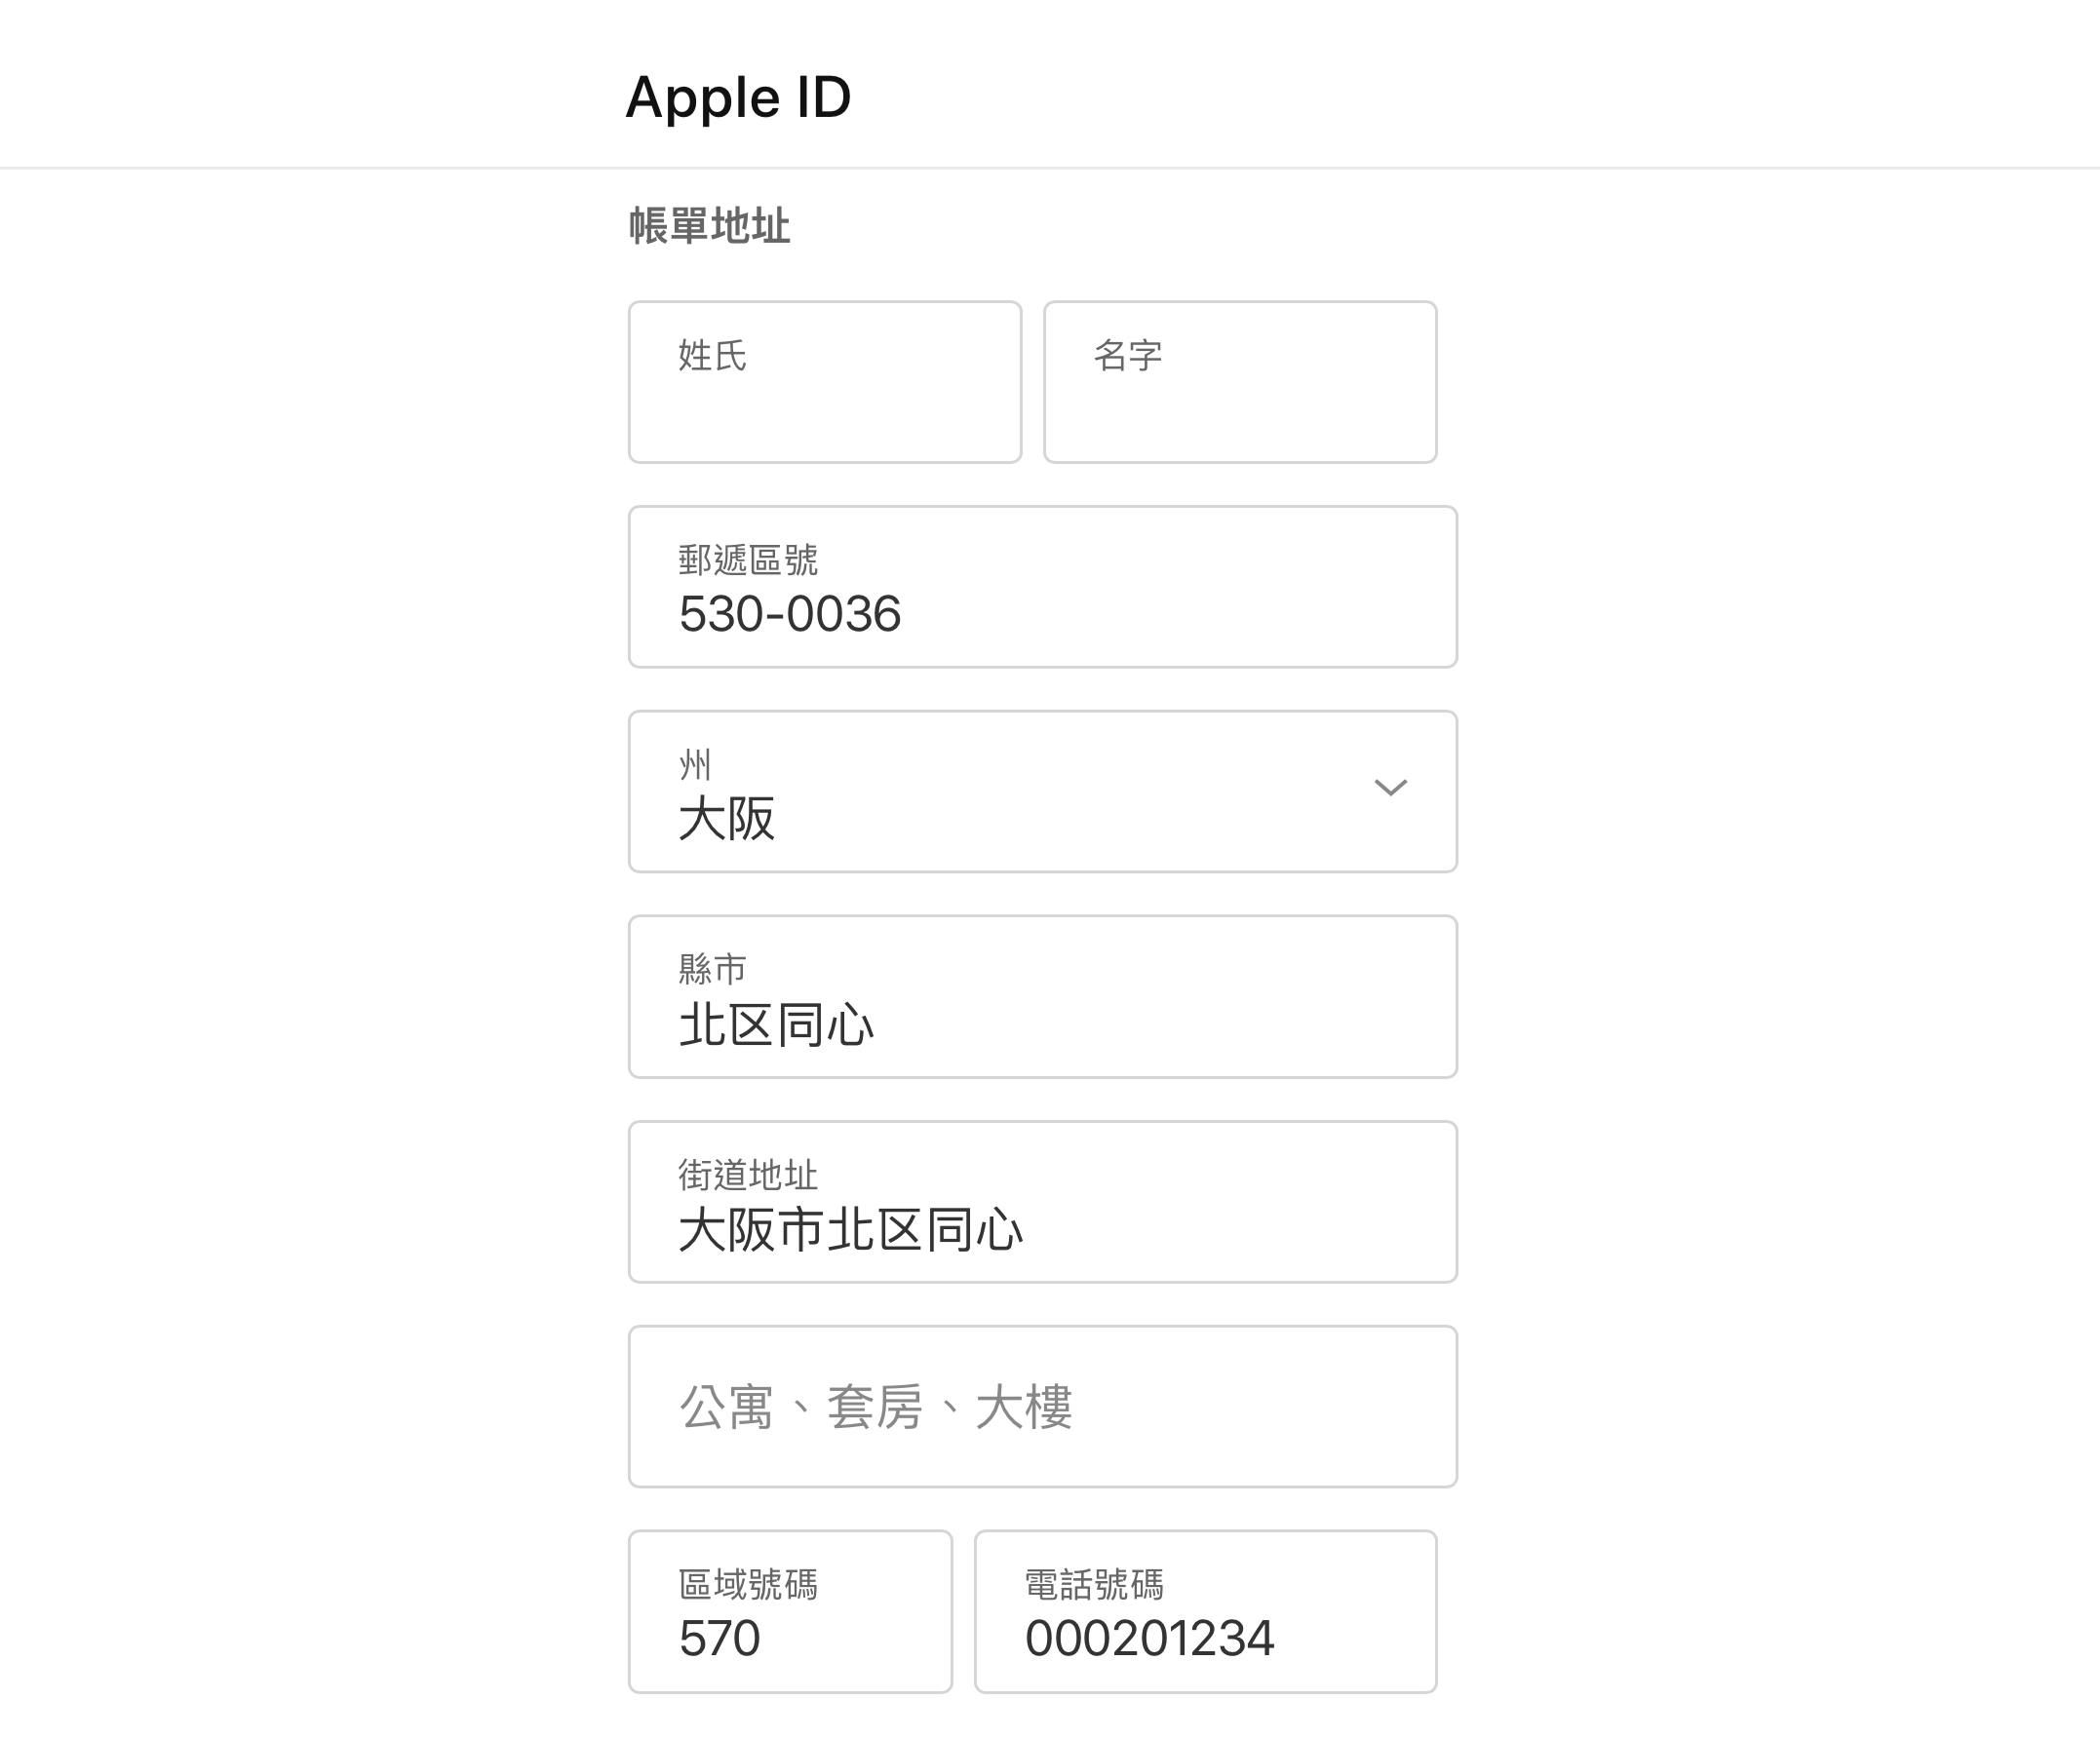The width and height of the screenshot is (2100, 1738).
Task: Click the Apple ID page title
Action: coord(738,98)
